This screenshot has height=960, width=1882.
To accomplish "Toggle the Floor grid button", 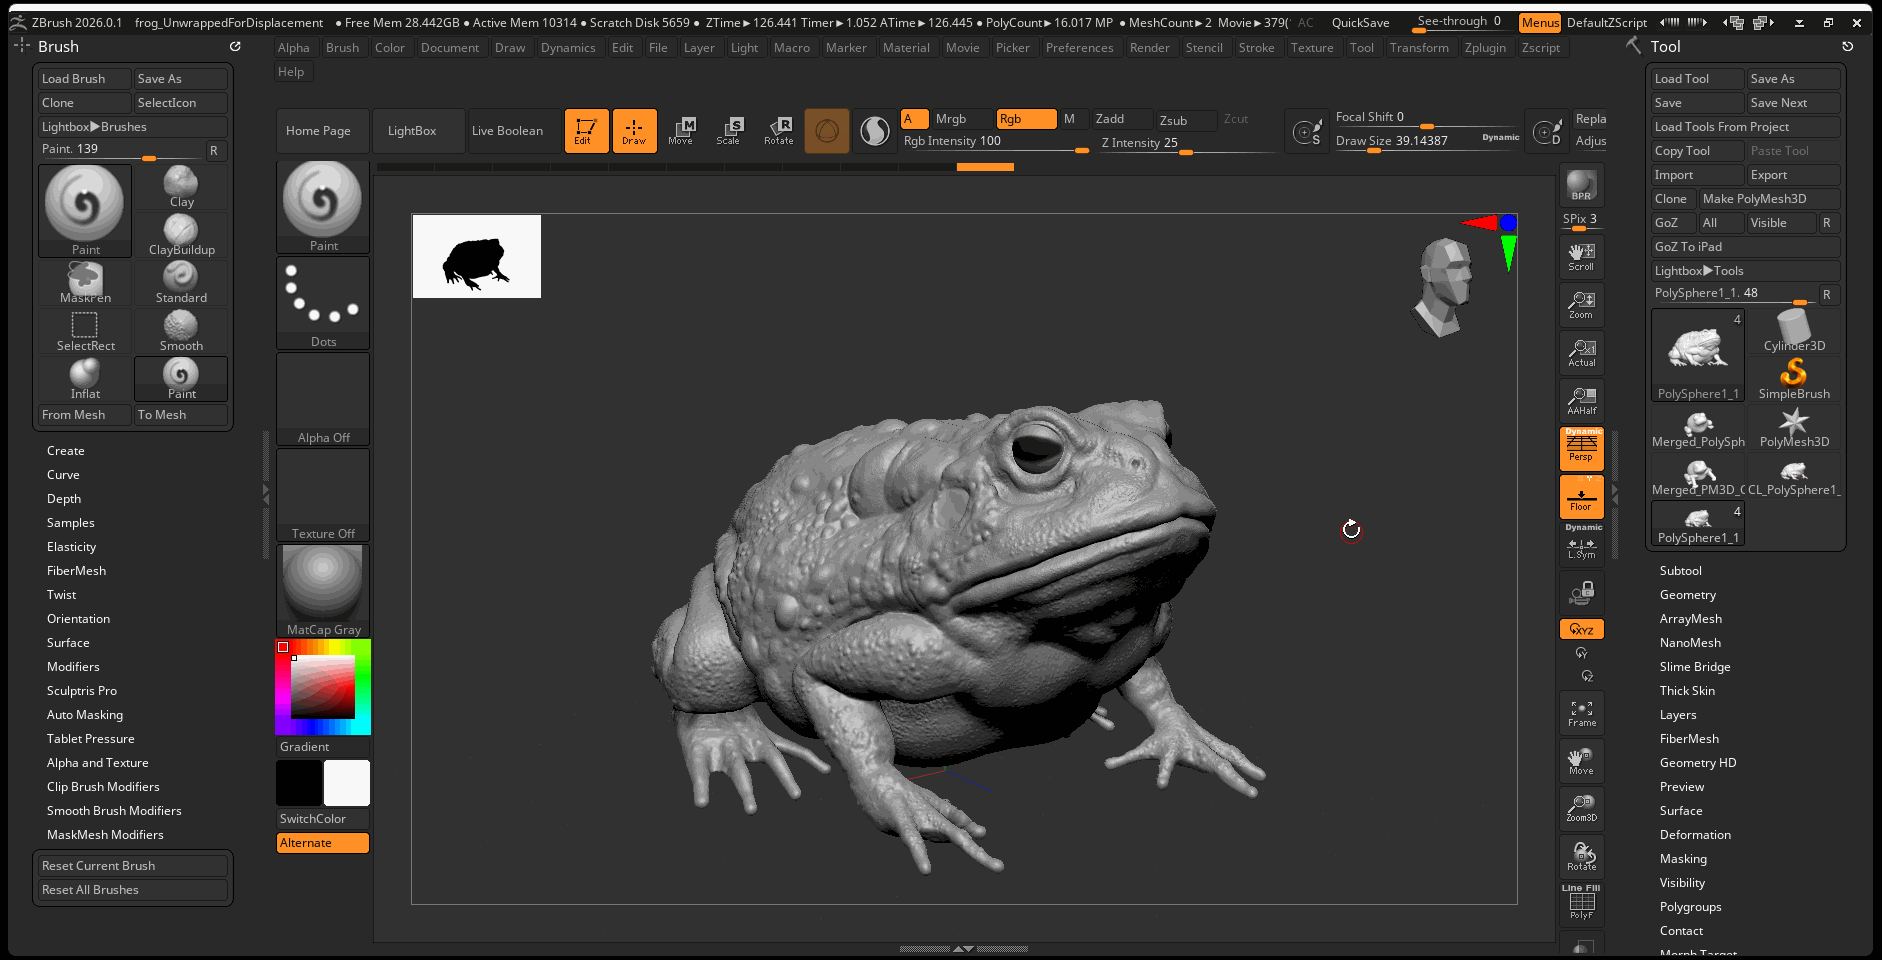I will pos(1581,497).
